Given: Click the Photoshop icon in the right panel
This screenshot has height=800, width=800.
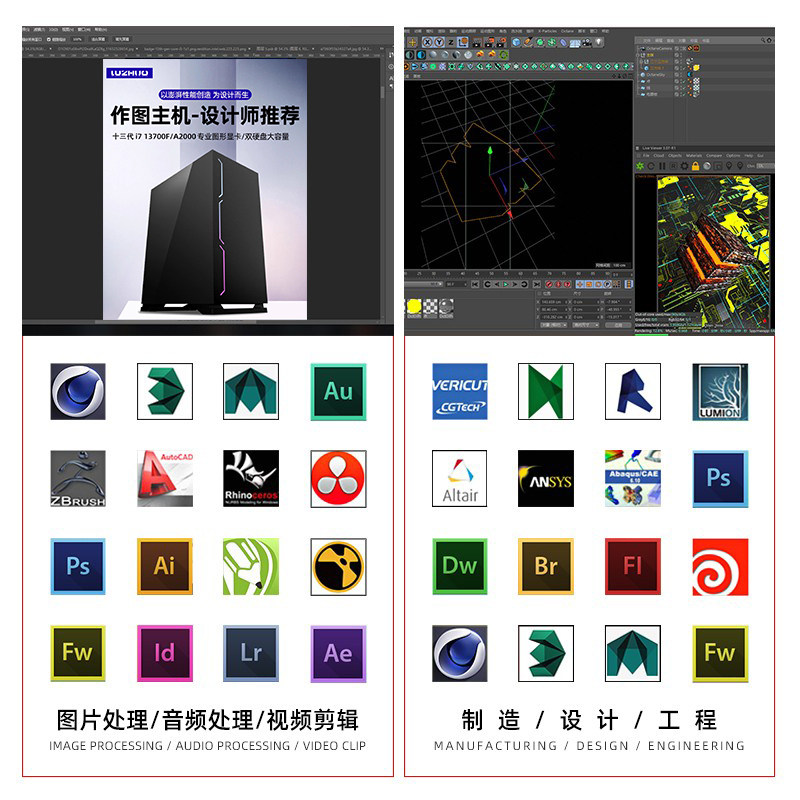Looking at the screenshot, I should [x=720, y=479].
